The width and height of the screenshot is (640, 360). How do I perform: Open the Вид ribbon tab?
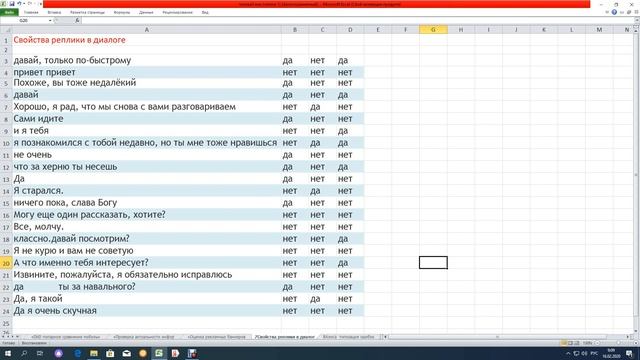pos(205,12)
